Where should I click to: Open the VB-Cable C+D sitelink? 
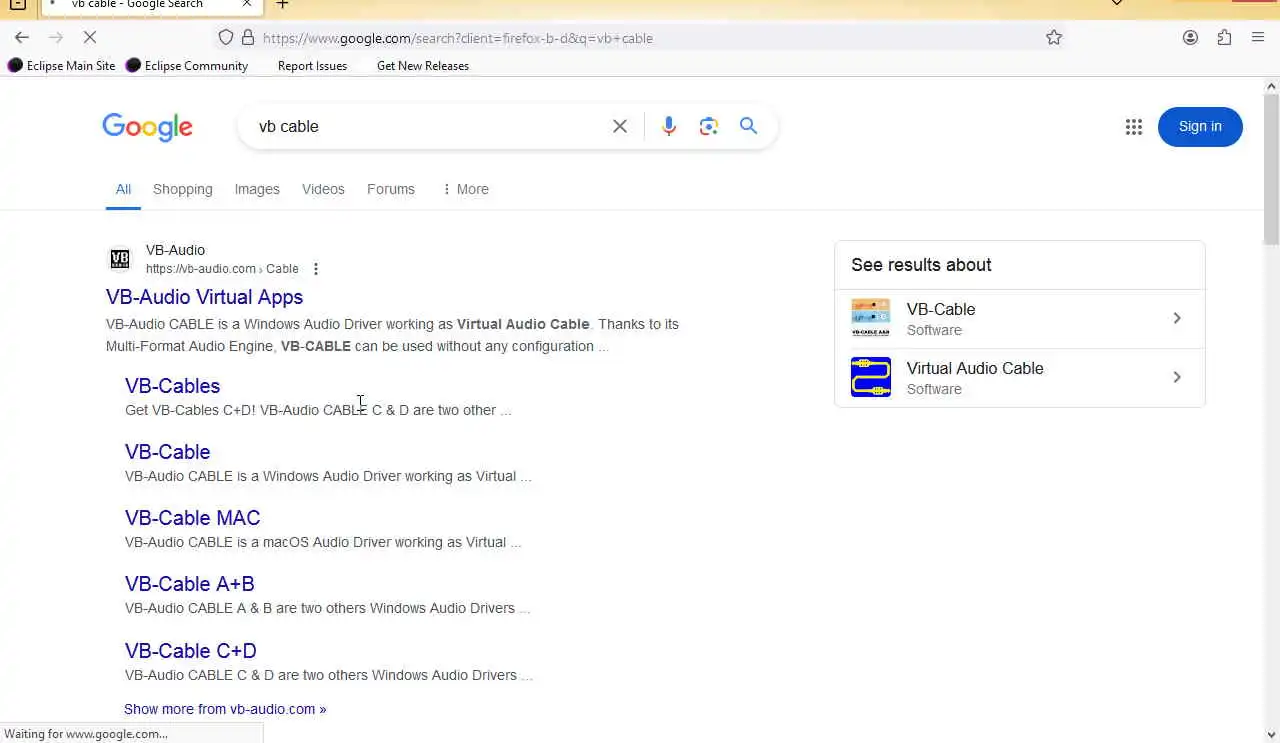(191, 651)
